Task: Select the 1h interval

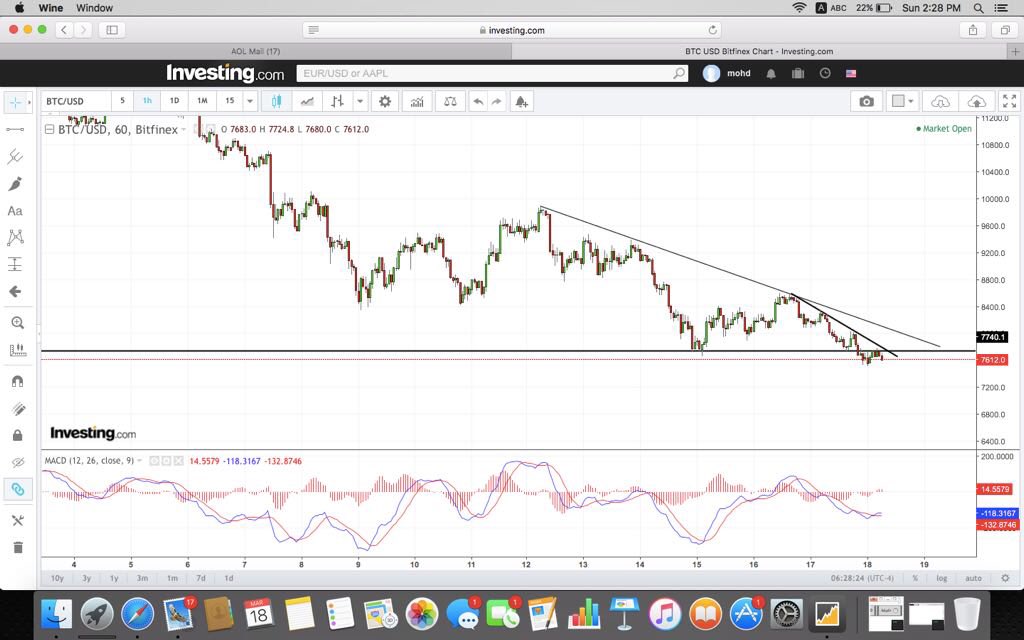Action: coord(148,101)
